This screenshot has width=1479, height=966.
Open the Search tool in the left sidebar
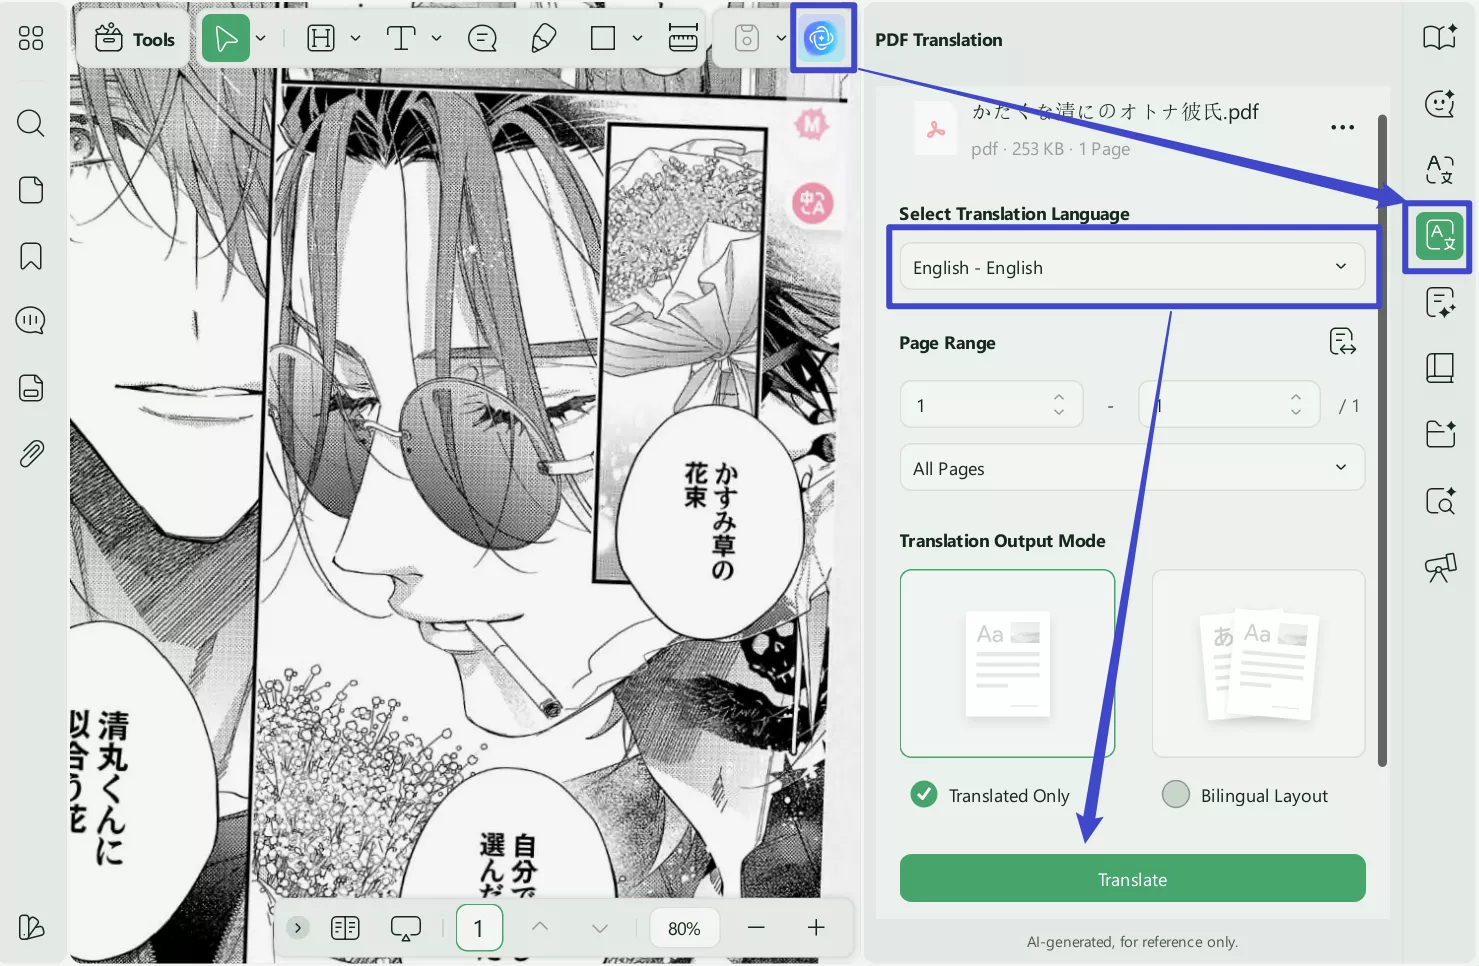pyautogui.click(x=30, y=123)
